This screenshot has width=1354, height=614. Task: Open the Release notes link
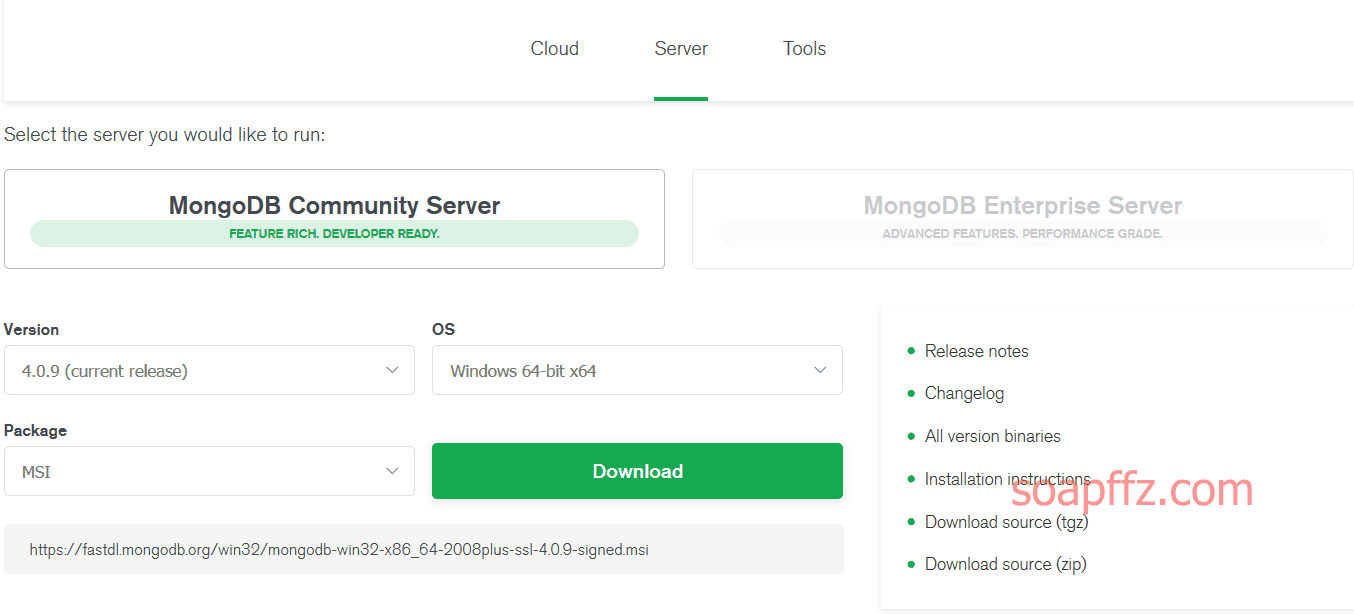(x=976, y=351)
